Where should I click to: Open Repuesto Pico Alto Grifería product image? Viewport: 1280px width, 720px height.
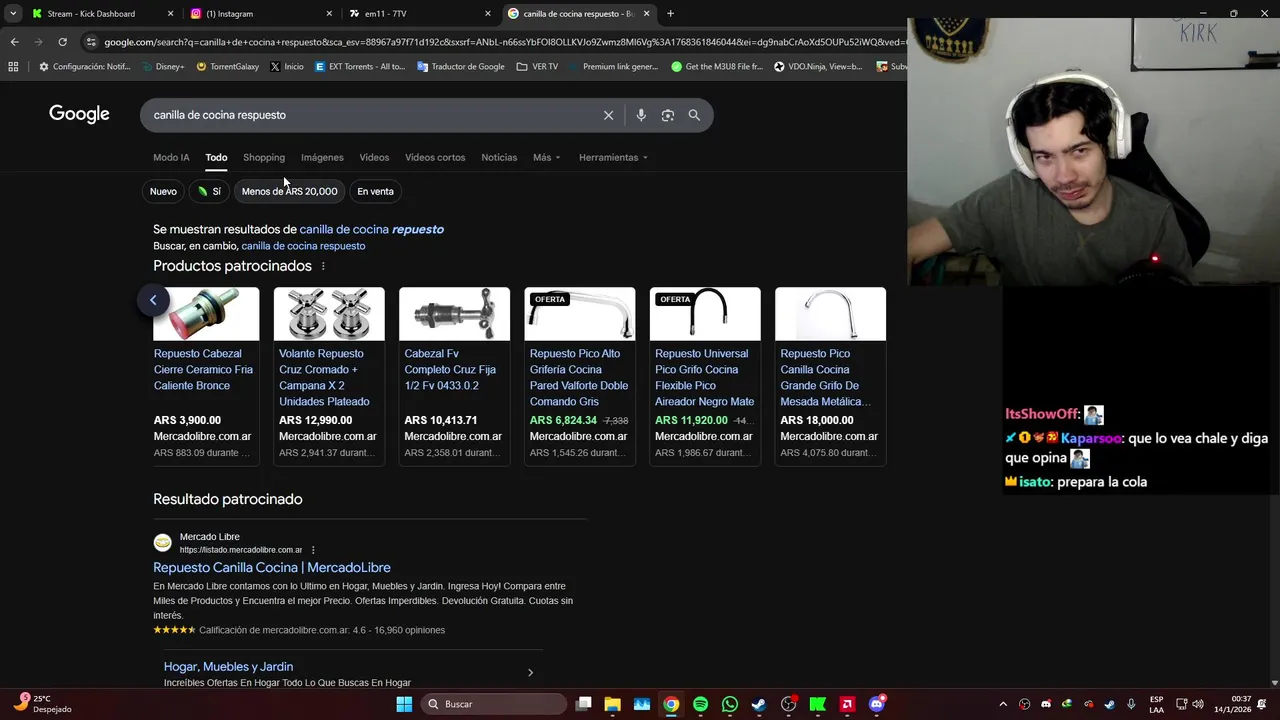tap(580, 314)
